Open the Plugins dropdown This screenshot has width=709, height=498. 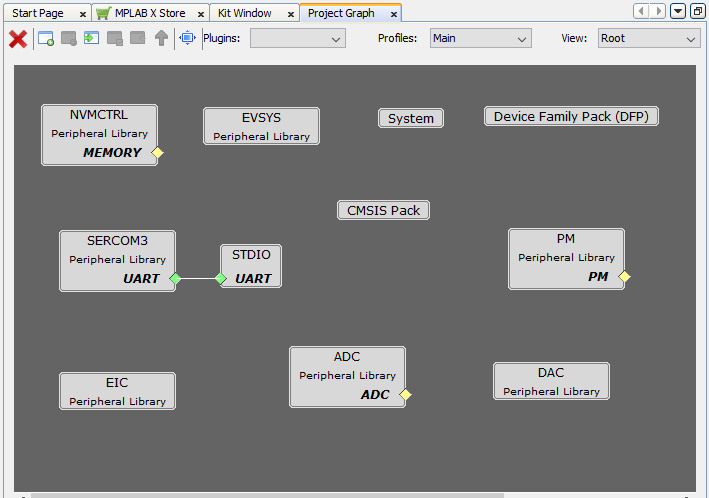tap(297, 39)
